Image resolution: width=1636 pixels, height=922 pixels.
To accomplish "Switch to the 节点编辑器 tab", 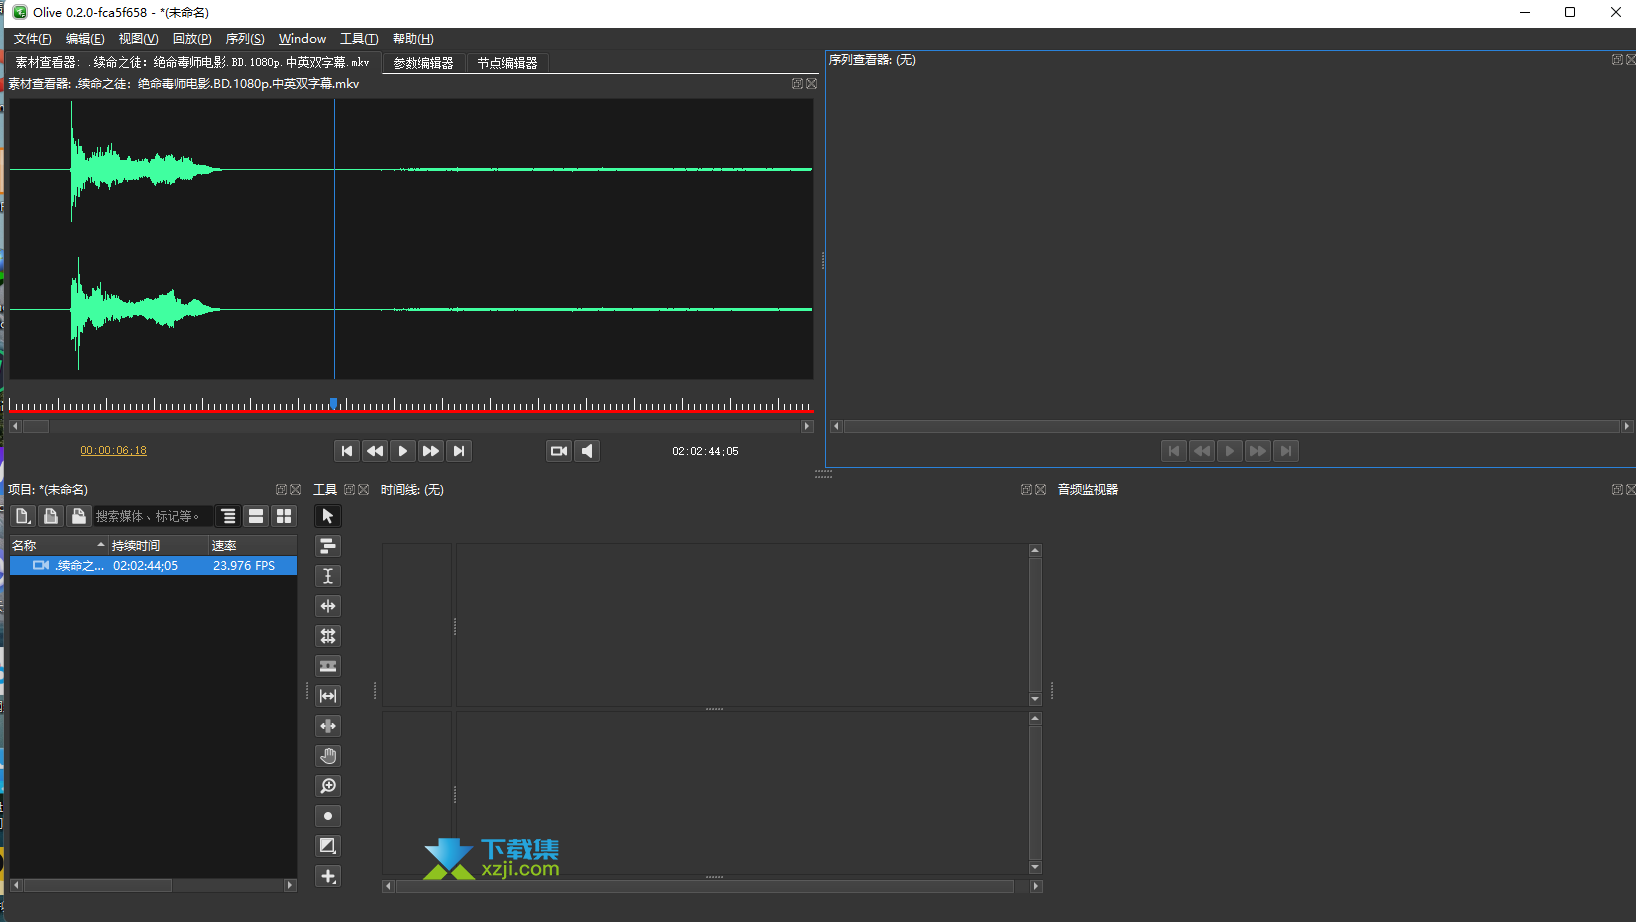I will click(x=507, y=63).
